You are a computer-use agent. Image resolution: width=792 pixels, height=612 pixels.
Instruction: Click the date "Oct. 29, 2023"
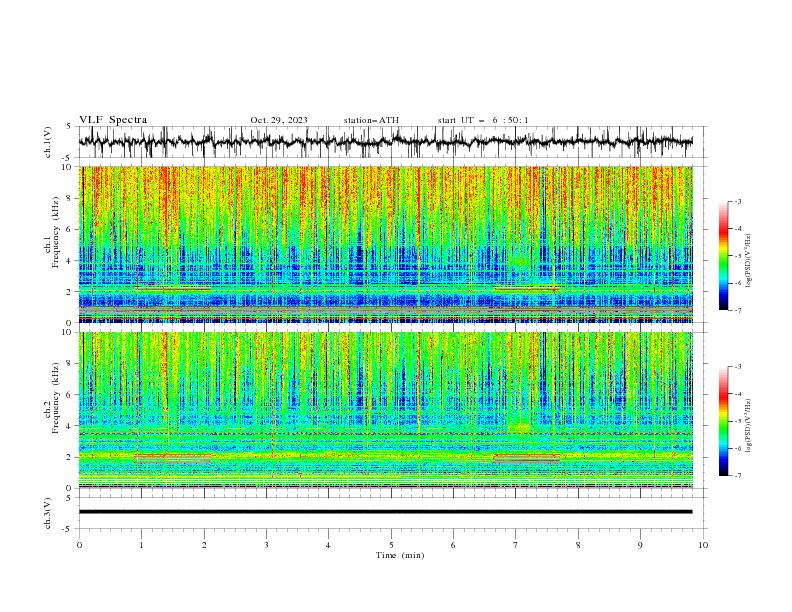tap(279, 120)
